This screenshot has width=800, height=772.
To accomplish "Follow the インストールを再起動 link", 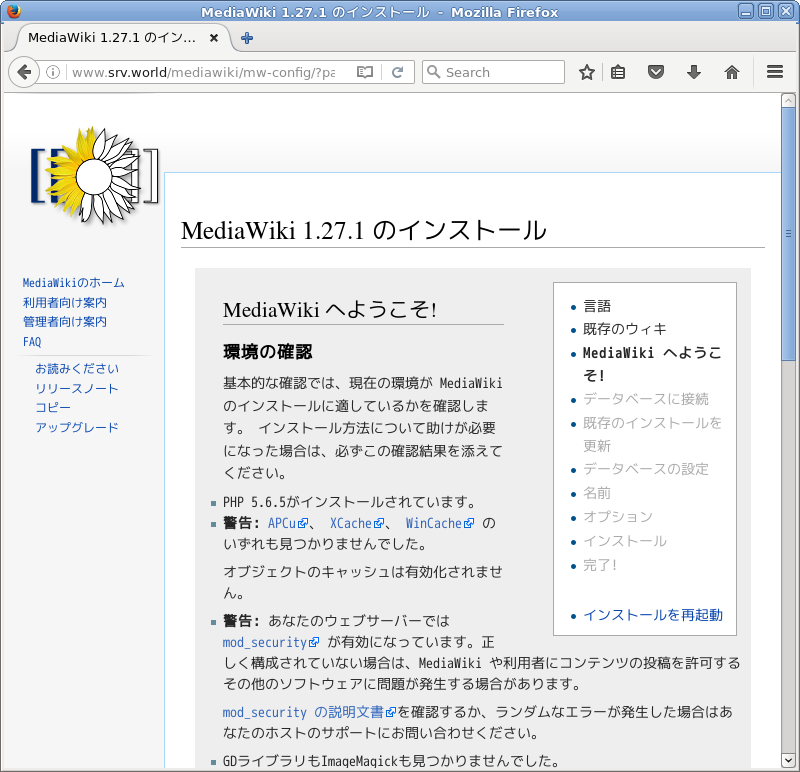I will coord(653,615).
